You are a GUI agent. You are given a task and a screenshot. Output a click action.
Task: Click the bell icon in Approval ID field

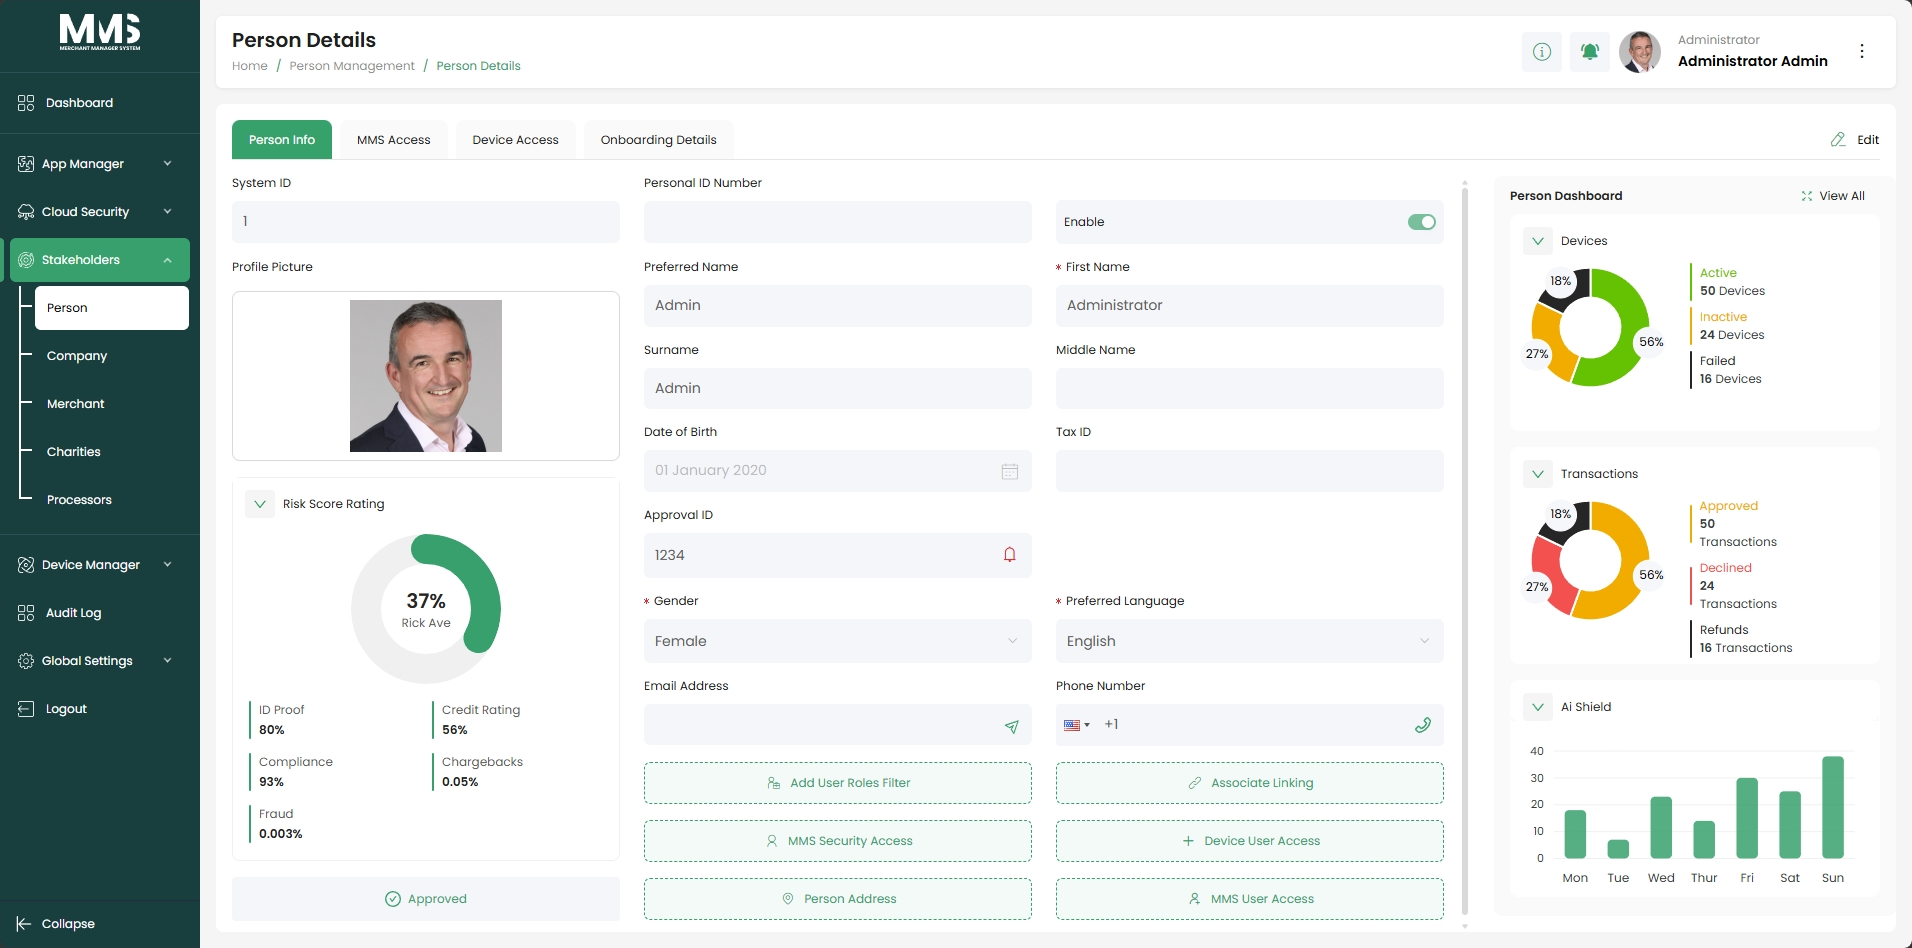click(x=1009, y=555)
